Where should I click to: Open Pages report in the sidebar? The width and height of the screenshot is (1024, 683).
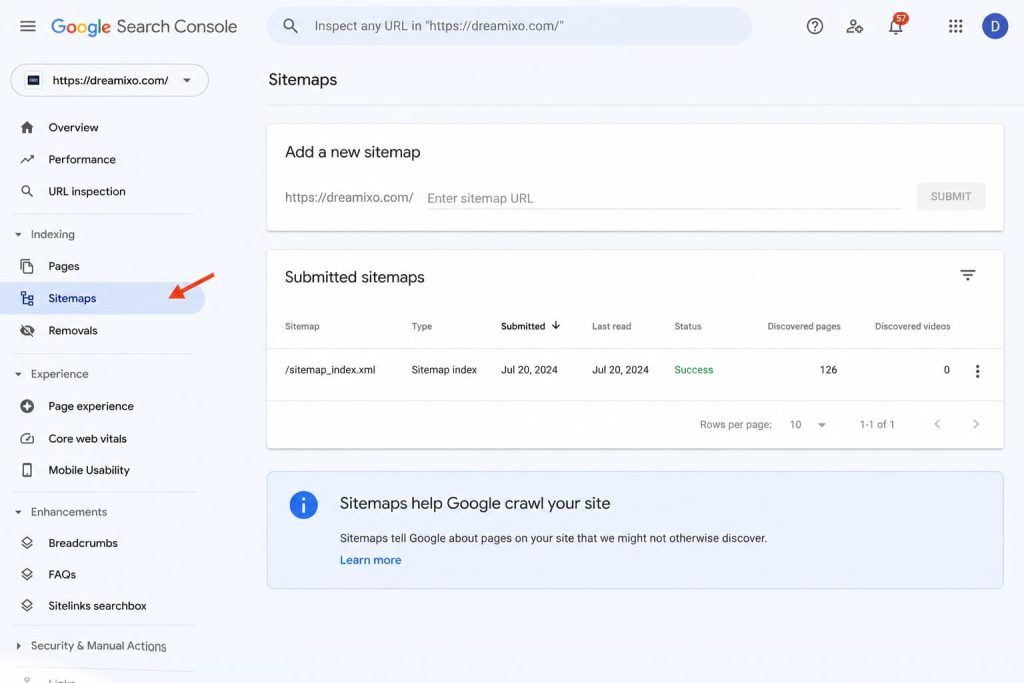64,266
